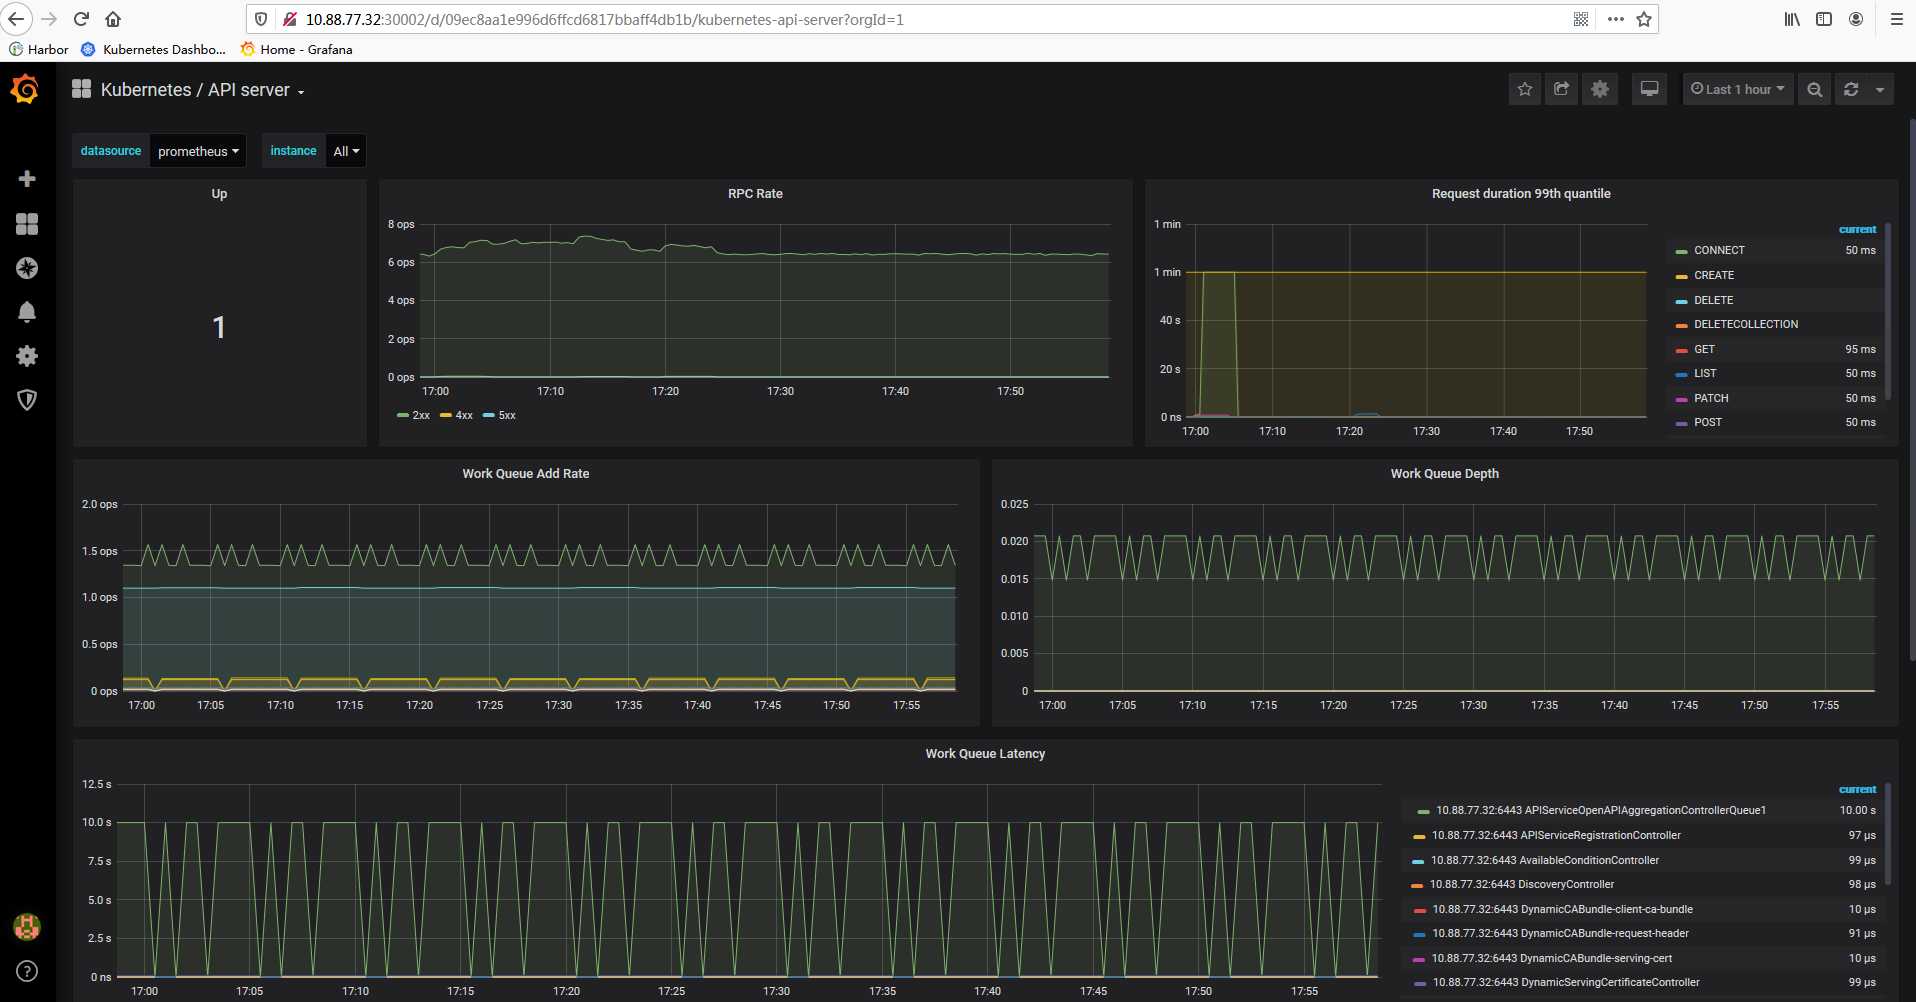The height and width of the screenshot is (1002, 1916).
Task: Open the prometheus datasource dropdown
Action: tap(198, 151)
